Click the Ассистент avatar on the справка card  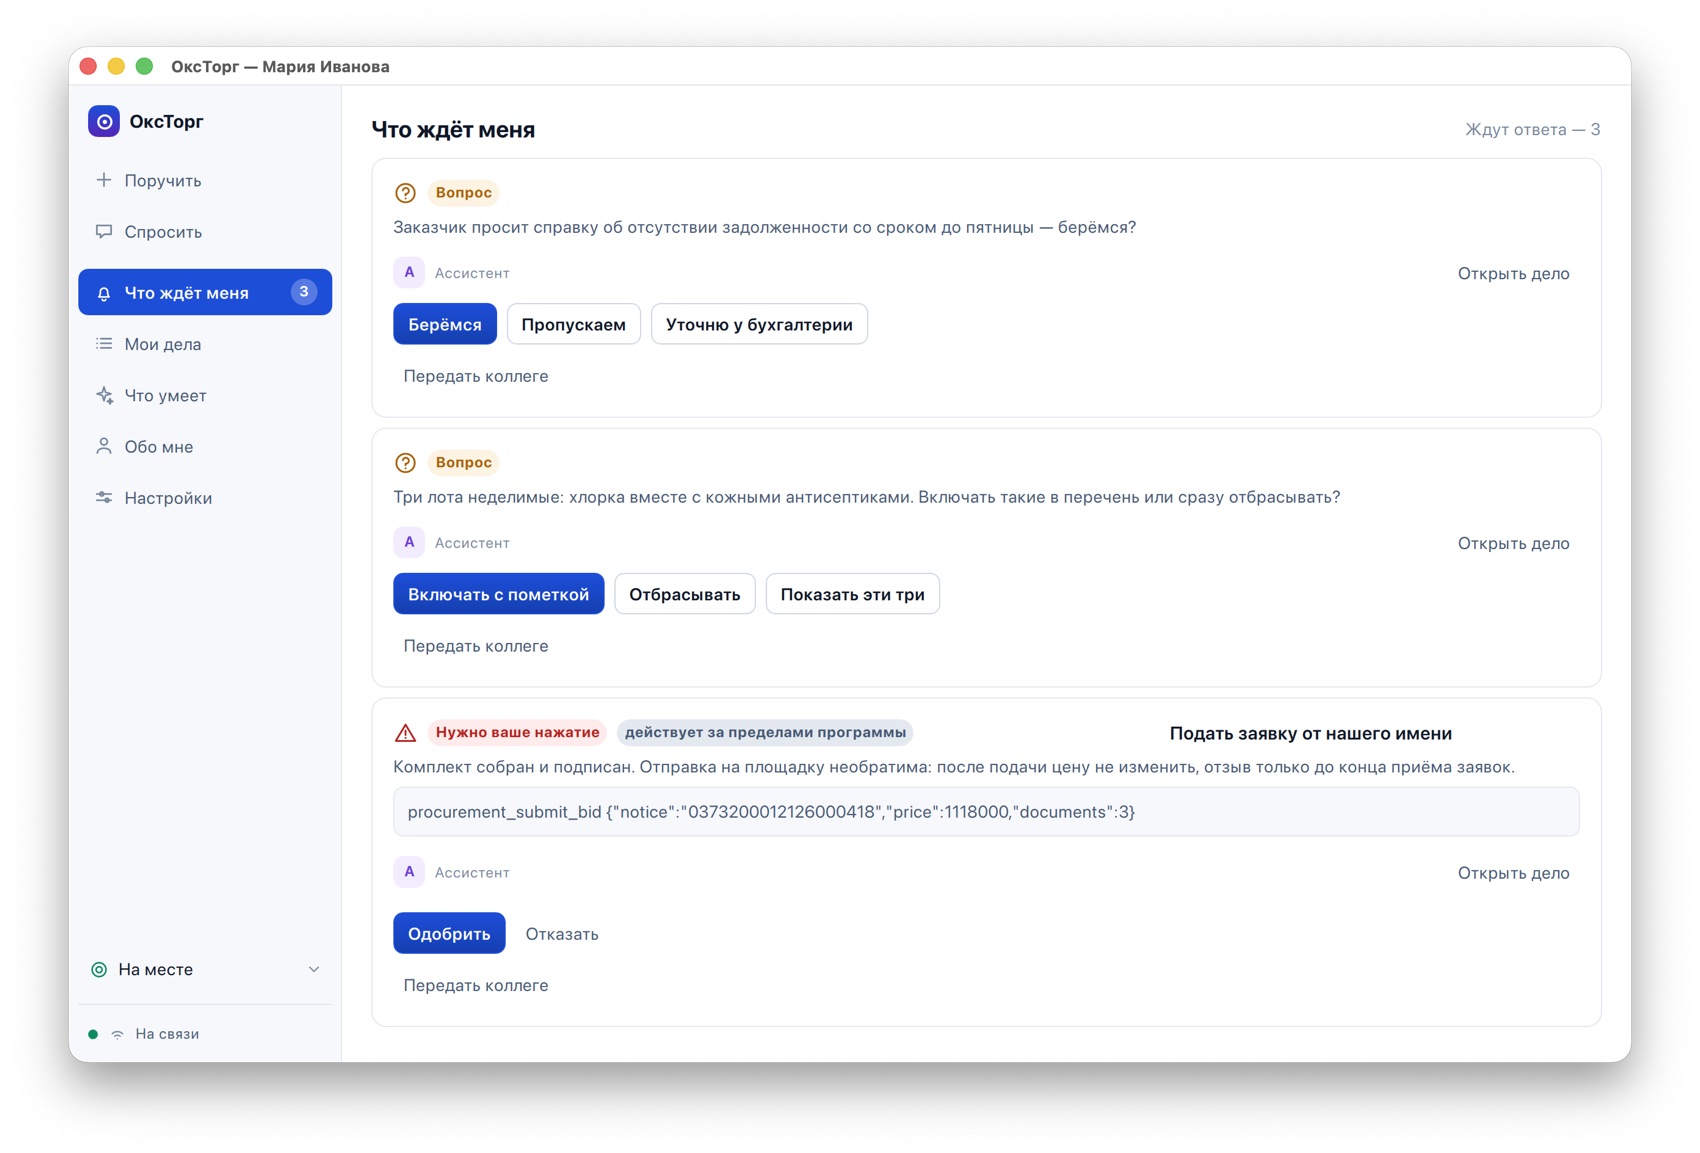(x=409, y=272)
